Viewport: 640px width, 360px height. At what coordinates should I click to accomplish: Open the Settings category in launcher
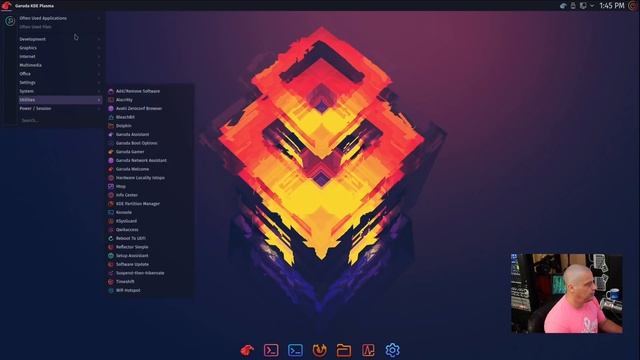(x=60, y=82)
